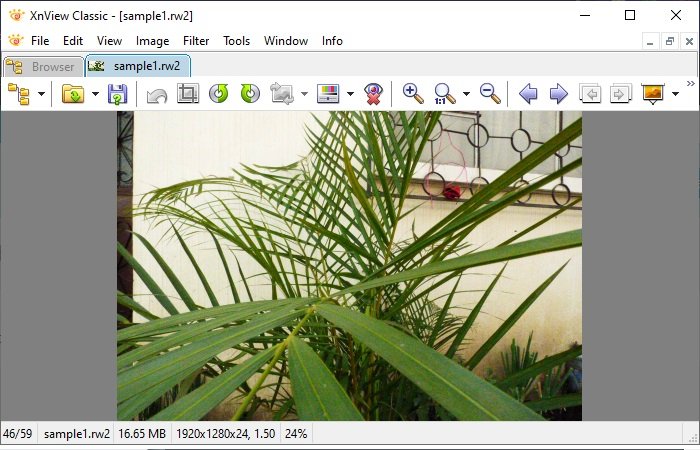The height and width of the screenshot is (450, 700).
Task: Click the Zoom Out magnifier icon
Action: [x=490, y=94]
